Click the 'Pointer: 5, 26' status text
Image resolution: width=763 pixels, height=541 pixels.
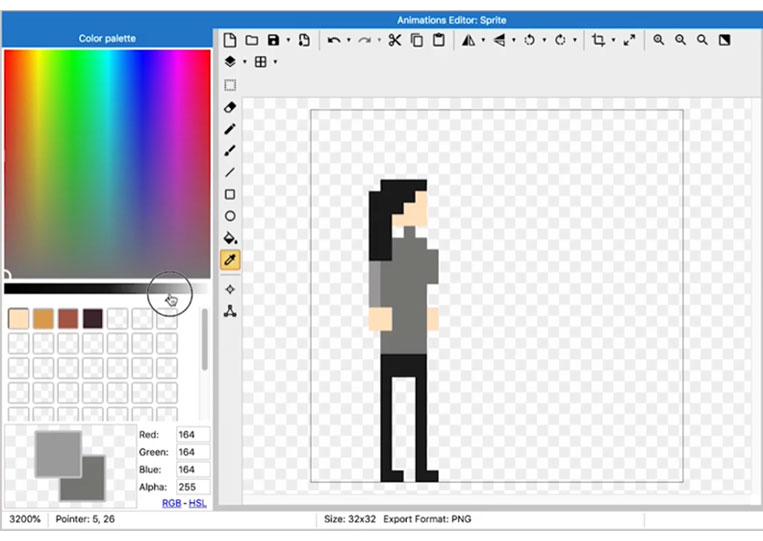[85, 519]
